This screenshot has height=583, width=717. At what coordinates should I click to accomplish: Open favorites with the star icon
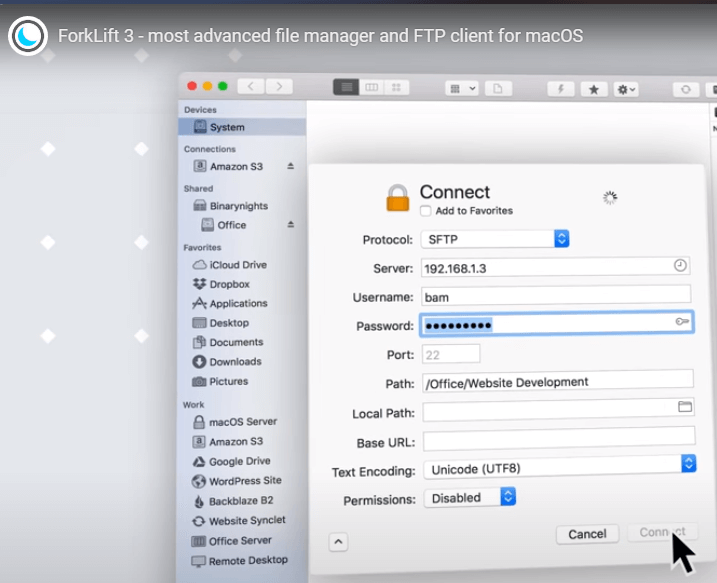point(594,89)
